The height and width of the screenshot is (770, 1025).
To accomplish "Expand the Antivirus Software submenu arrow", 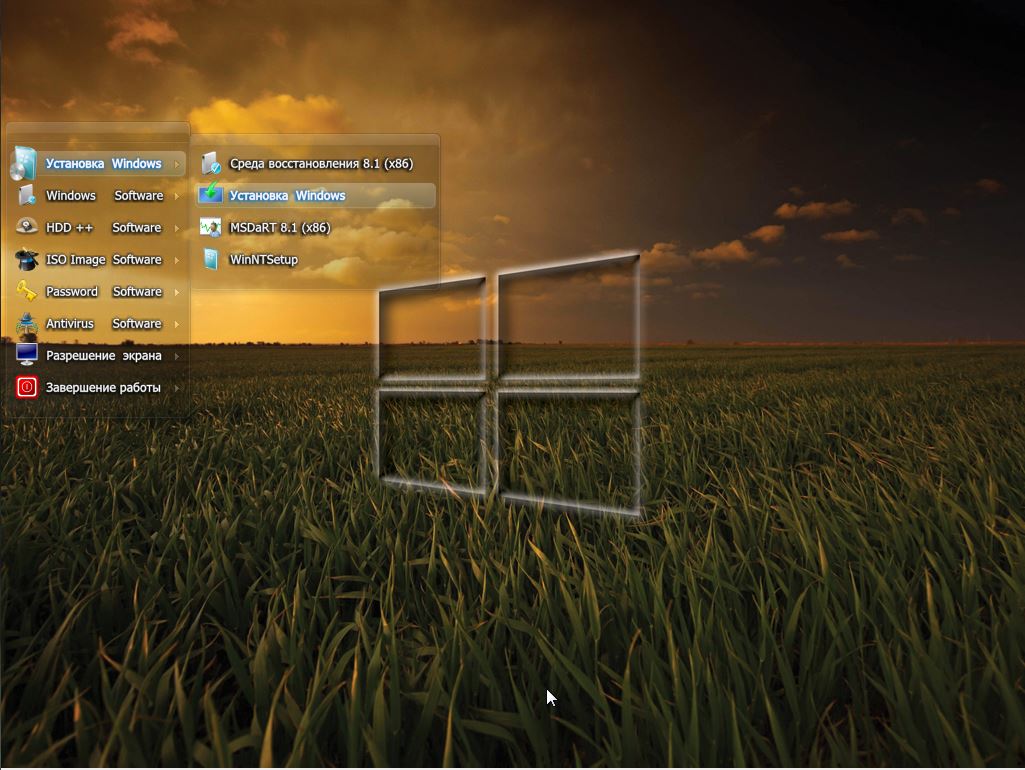I will pos(176,324).
